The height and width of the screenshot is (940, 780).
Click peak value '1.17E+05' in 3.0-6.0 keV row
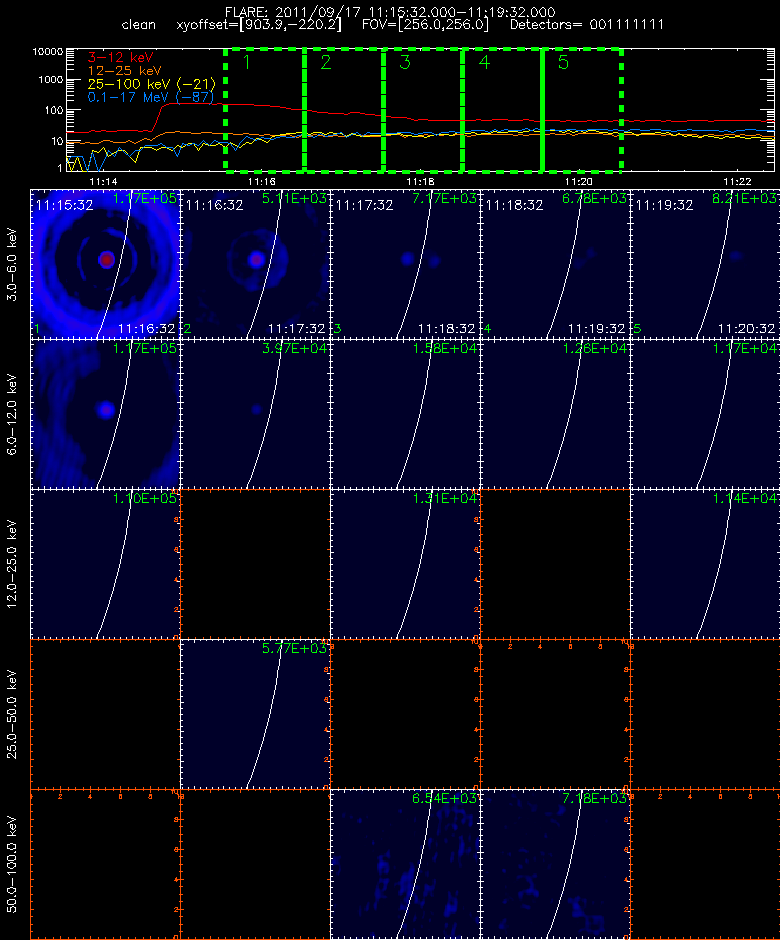click(144, 198)
